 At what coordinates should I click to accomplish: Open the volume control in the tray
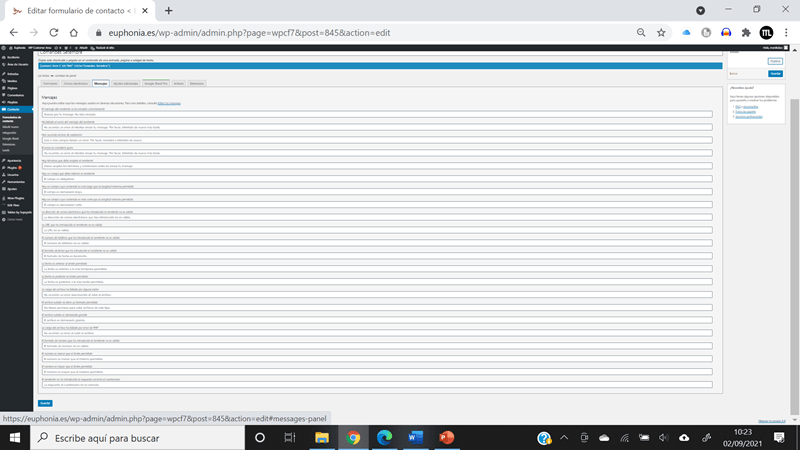[x=663, y=438]
